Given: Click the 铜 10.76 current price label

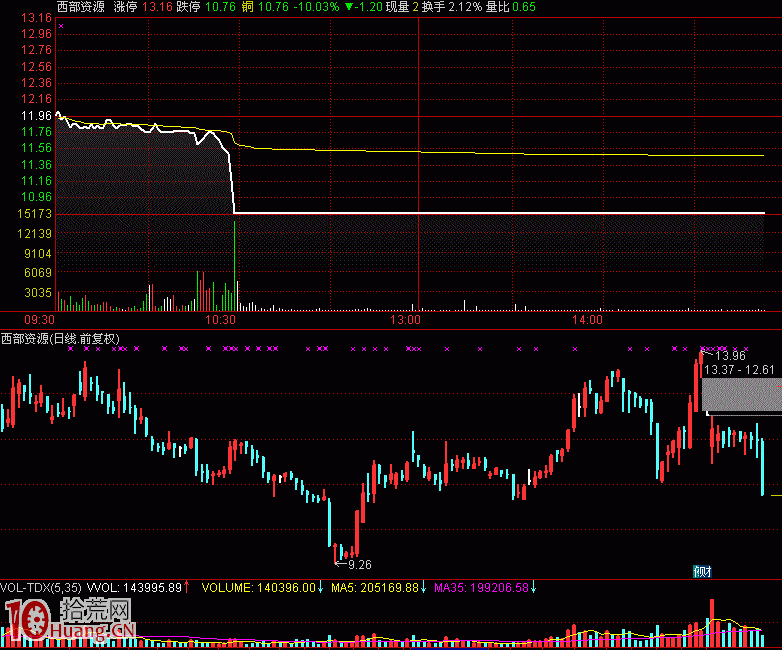Looking at the screenshot, I should [x=265, y=7].
